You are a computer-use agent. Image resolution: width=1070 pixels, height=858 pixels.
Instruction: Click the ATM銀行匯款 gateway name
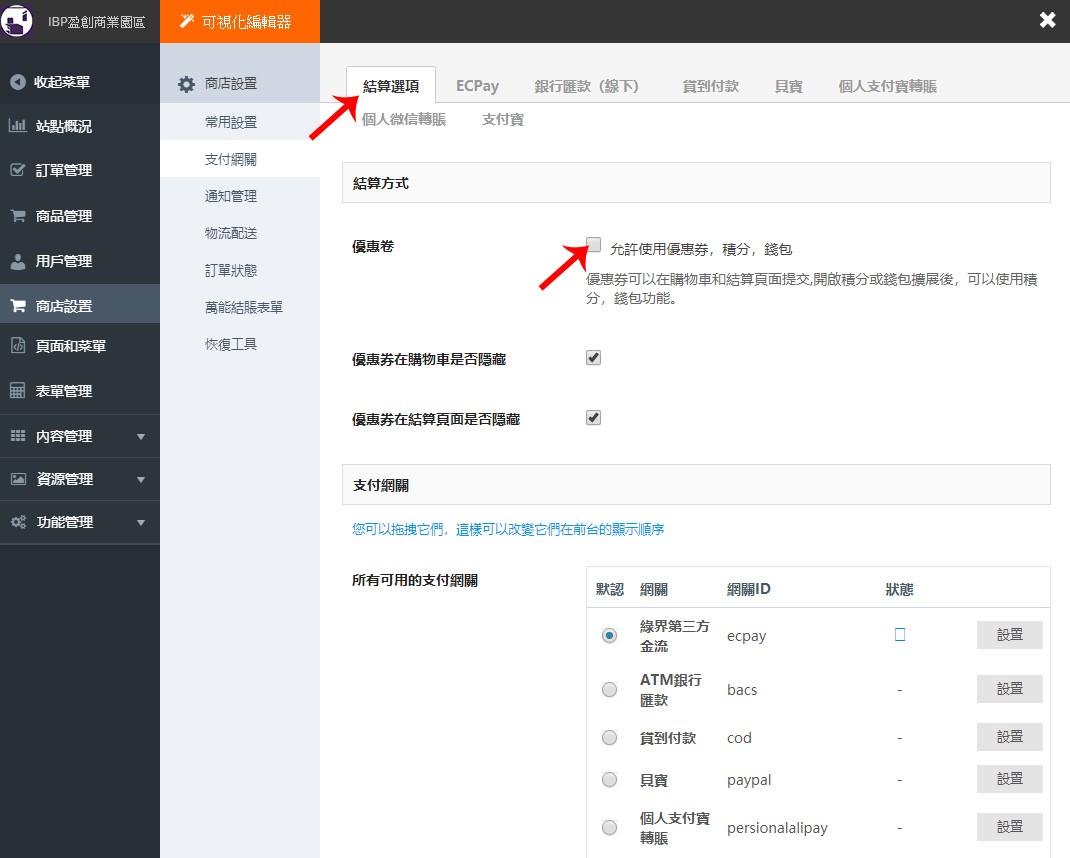670,689
